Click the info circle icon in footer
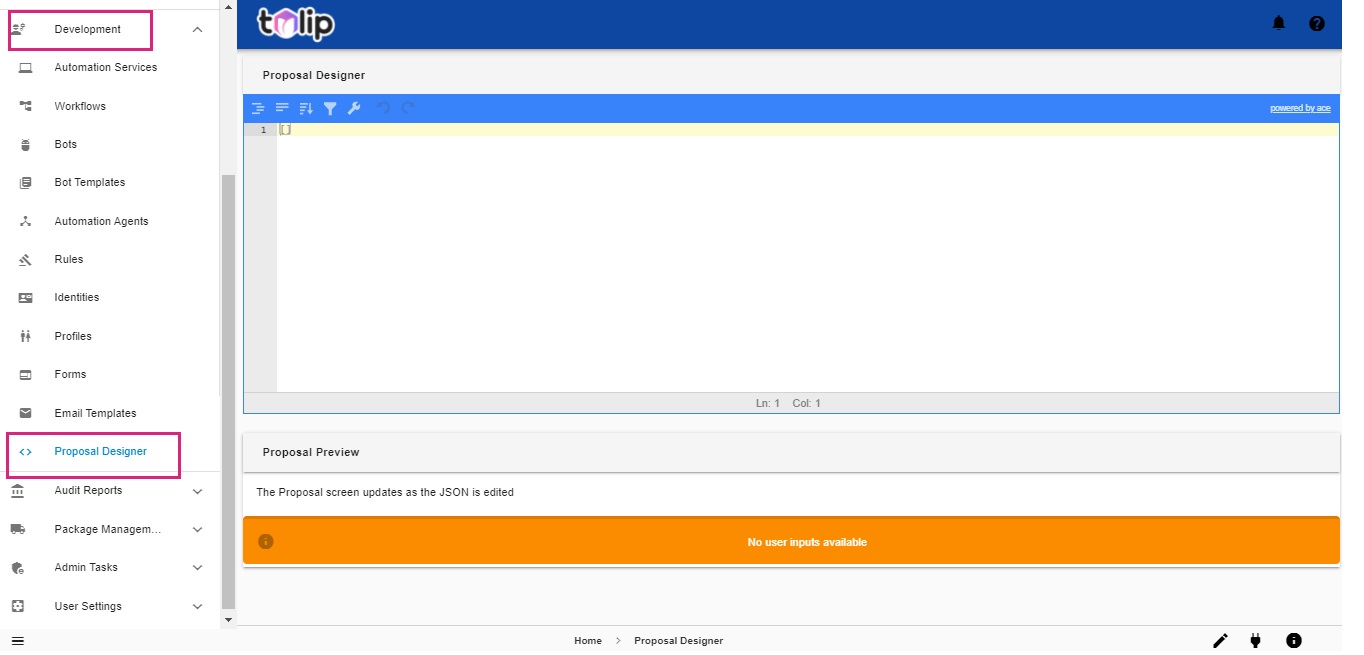The image size is (1364, 655). tap(1294, 640)
